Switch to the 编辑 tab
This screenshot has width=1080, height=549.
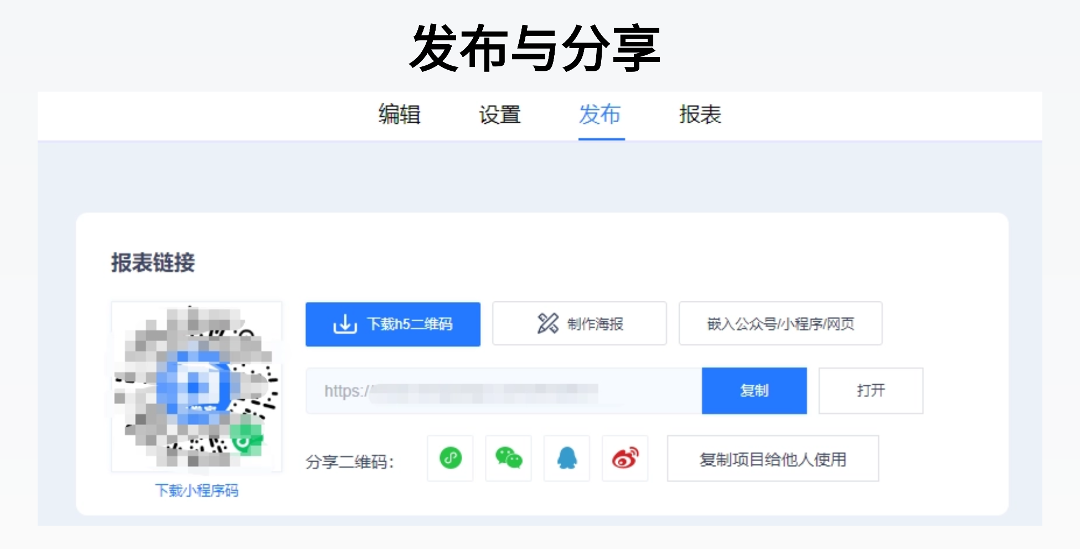coord(399,114)
